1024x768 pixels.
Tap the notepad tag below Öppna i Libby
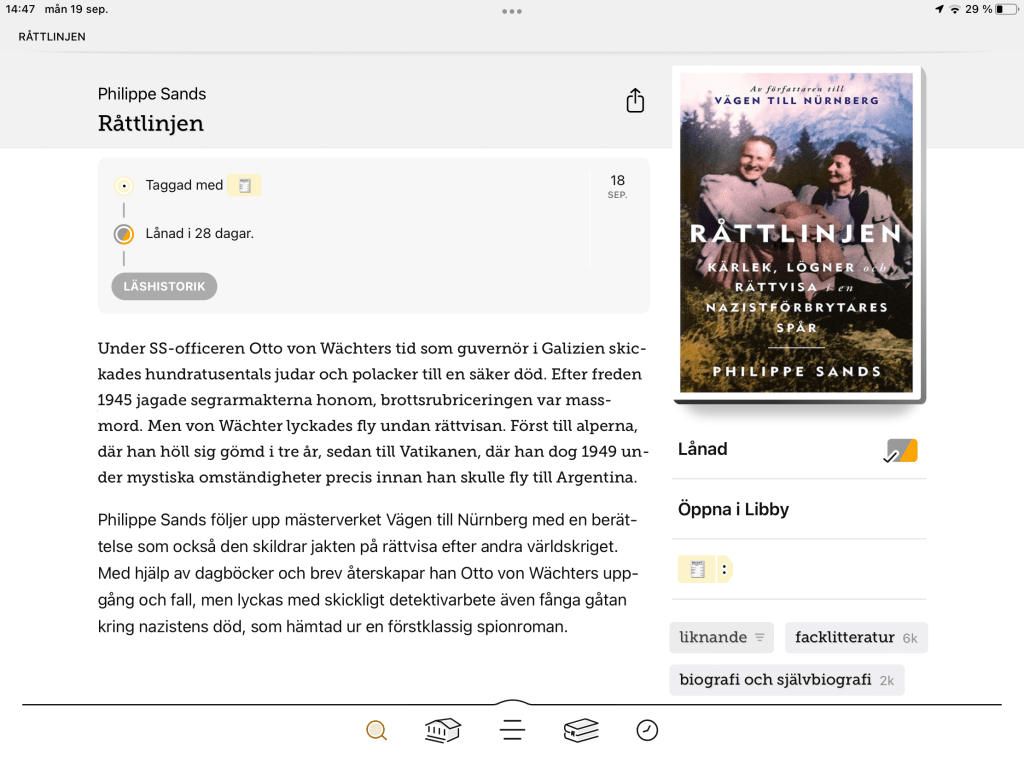pyautogui.click(x=697, y=569)
